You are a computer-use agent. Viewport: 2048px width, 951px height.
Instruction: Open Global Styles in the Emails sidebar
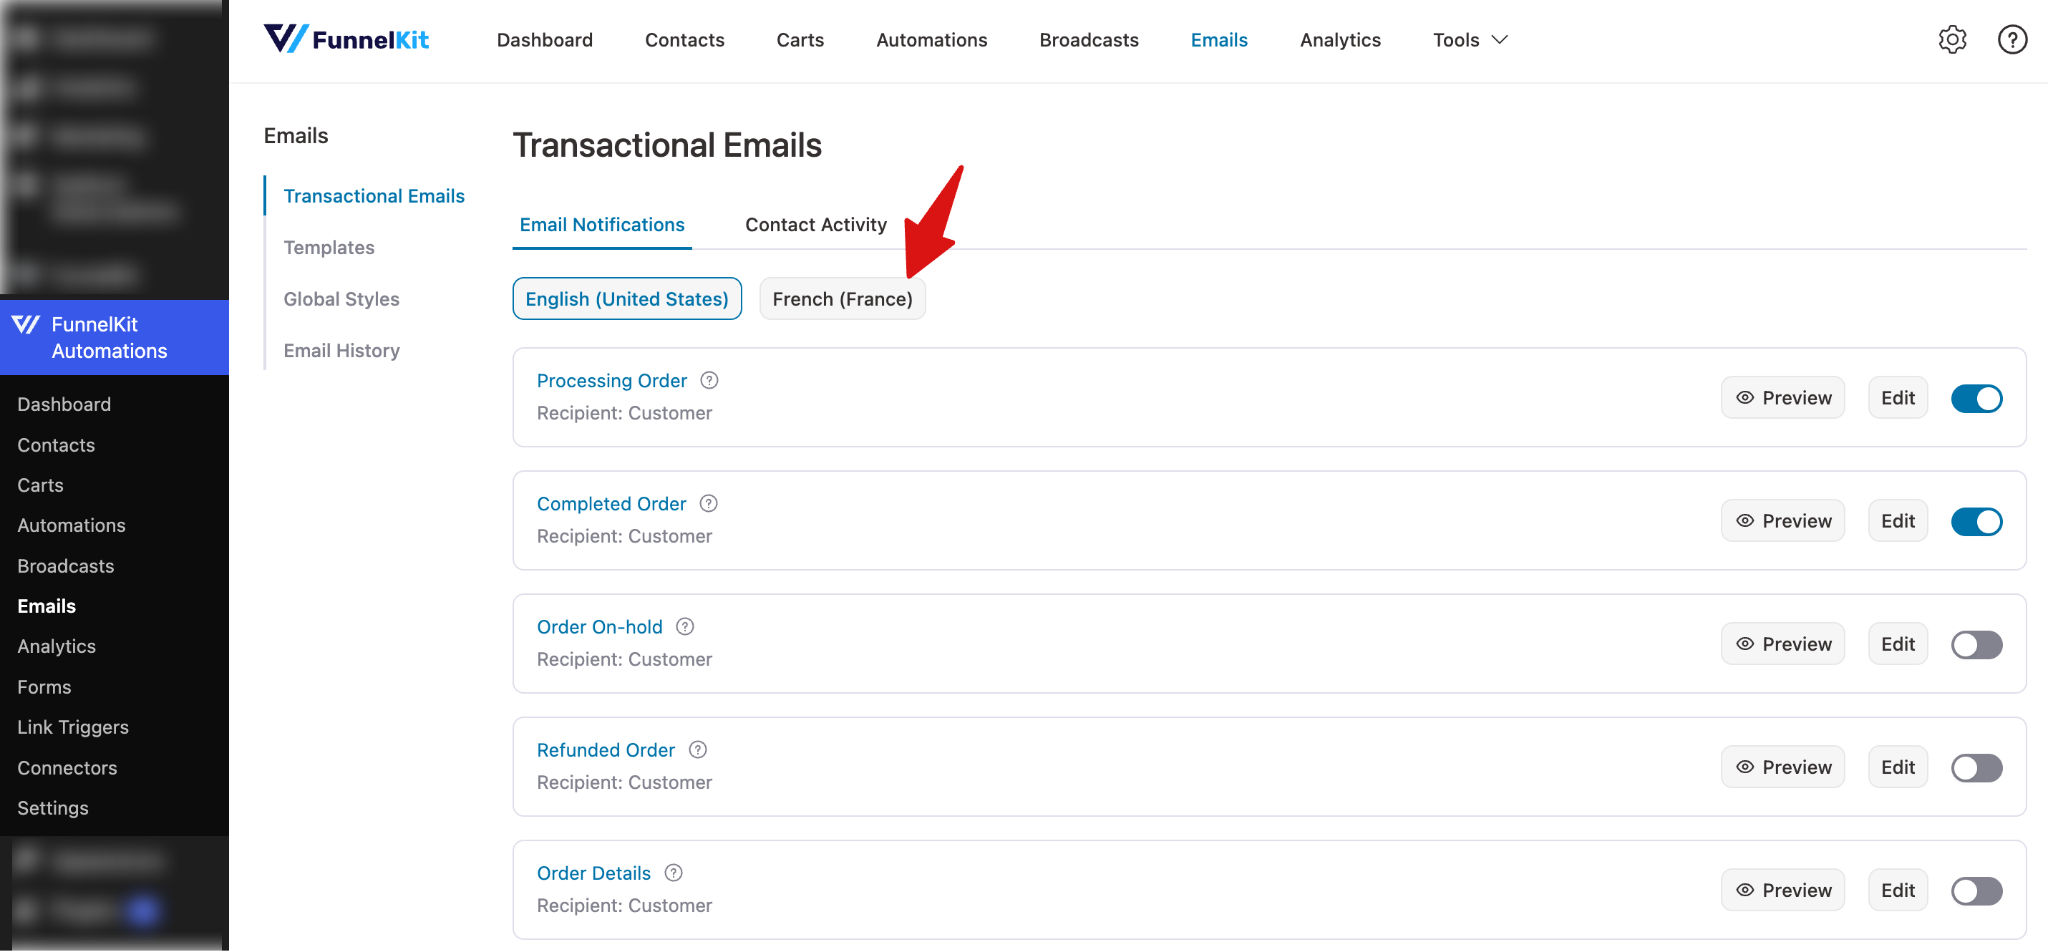click(x=341, y=298)
